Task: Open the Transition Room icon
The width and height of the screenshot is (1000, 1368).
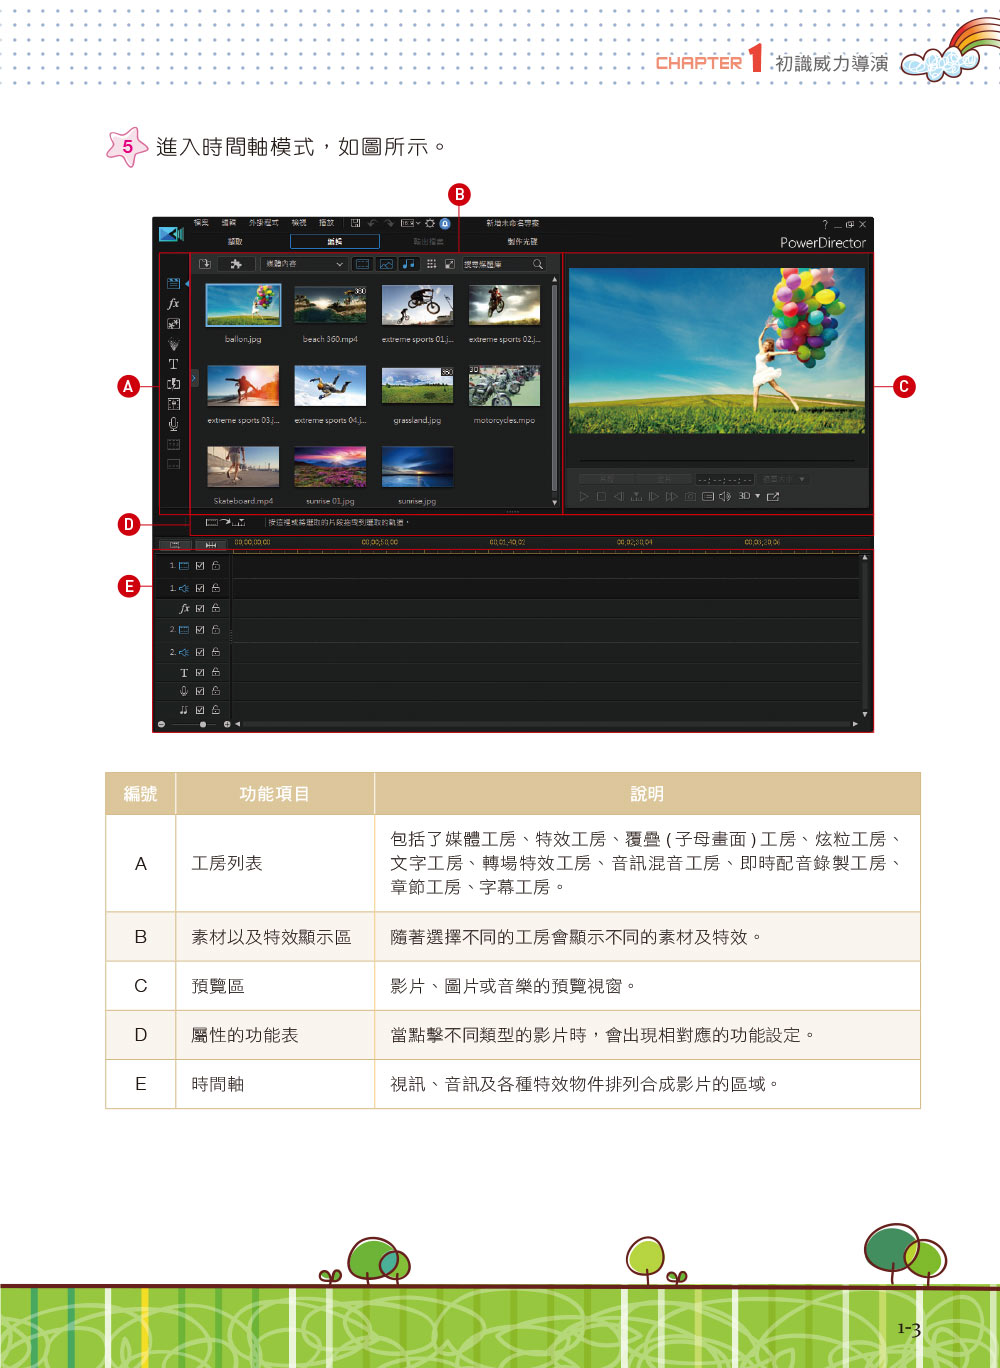Action: (173, 384)
